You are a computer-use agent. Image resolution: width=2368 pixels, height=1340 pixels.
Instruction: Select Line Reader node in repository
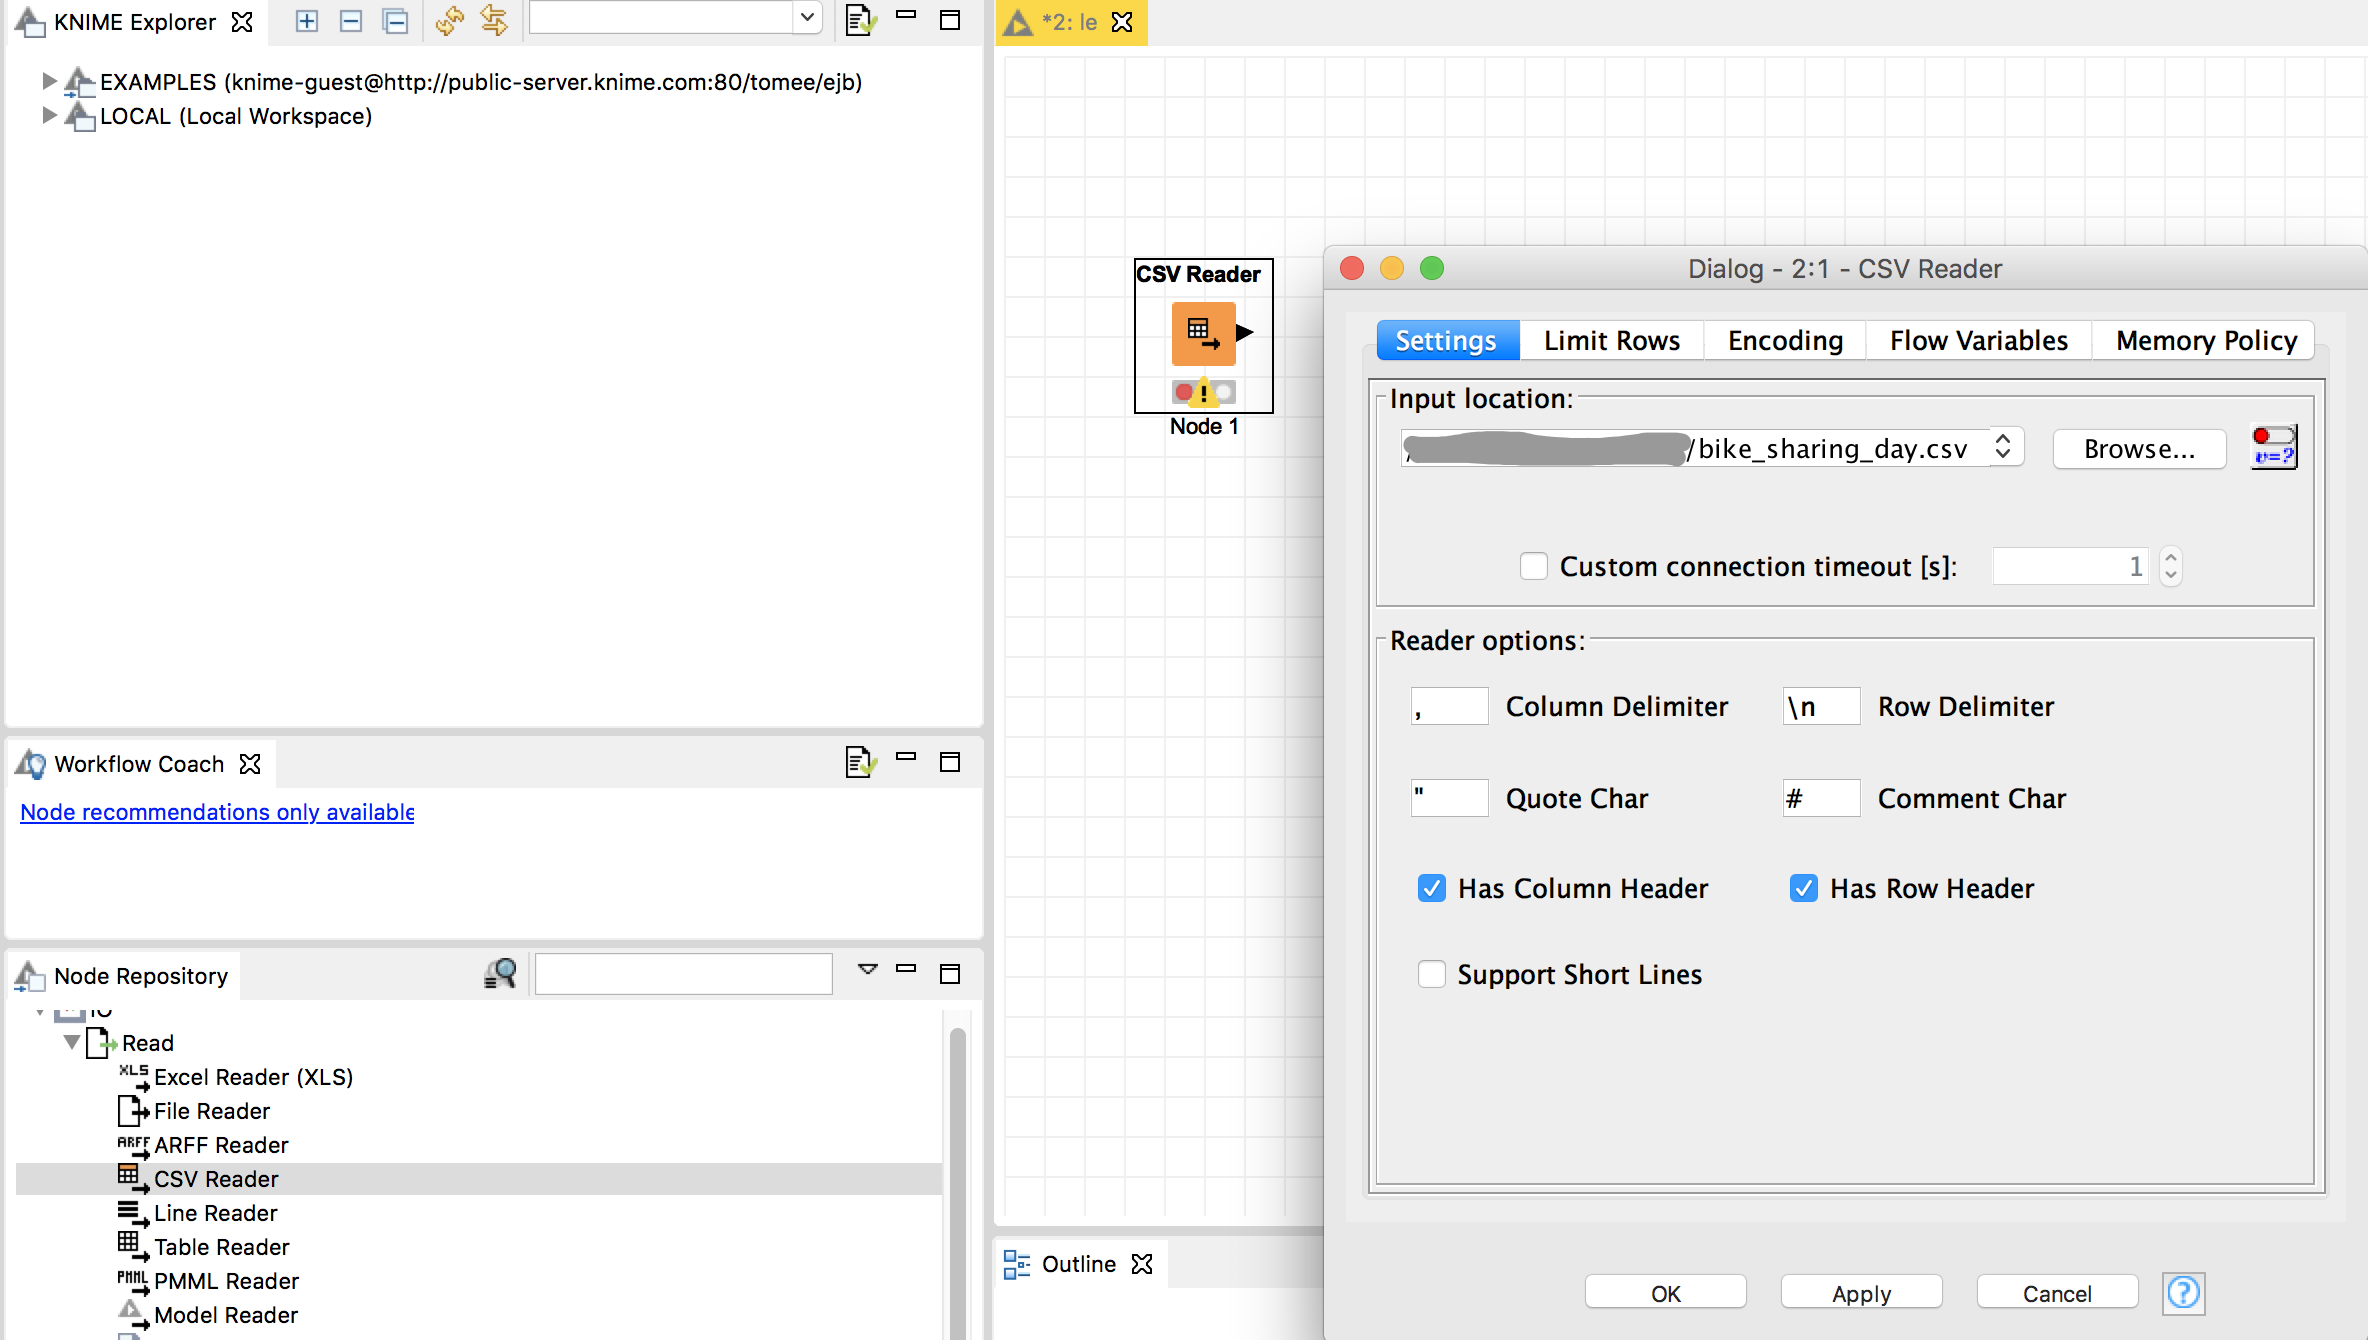point(198,1213)
